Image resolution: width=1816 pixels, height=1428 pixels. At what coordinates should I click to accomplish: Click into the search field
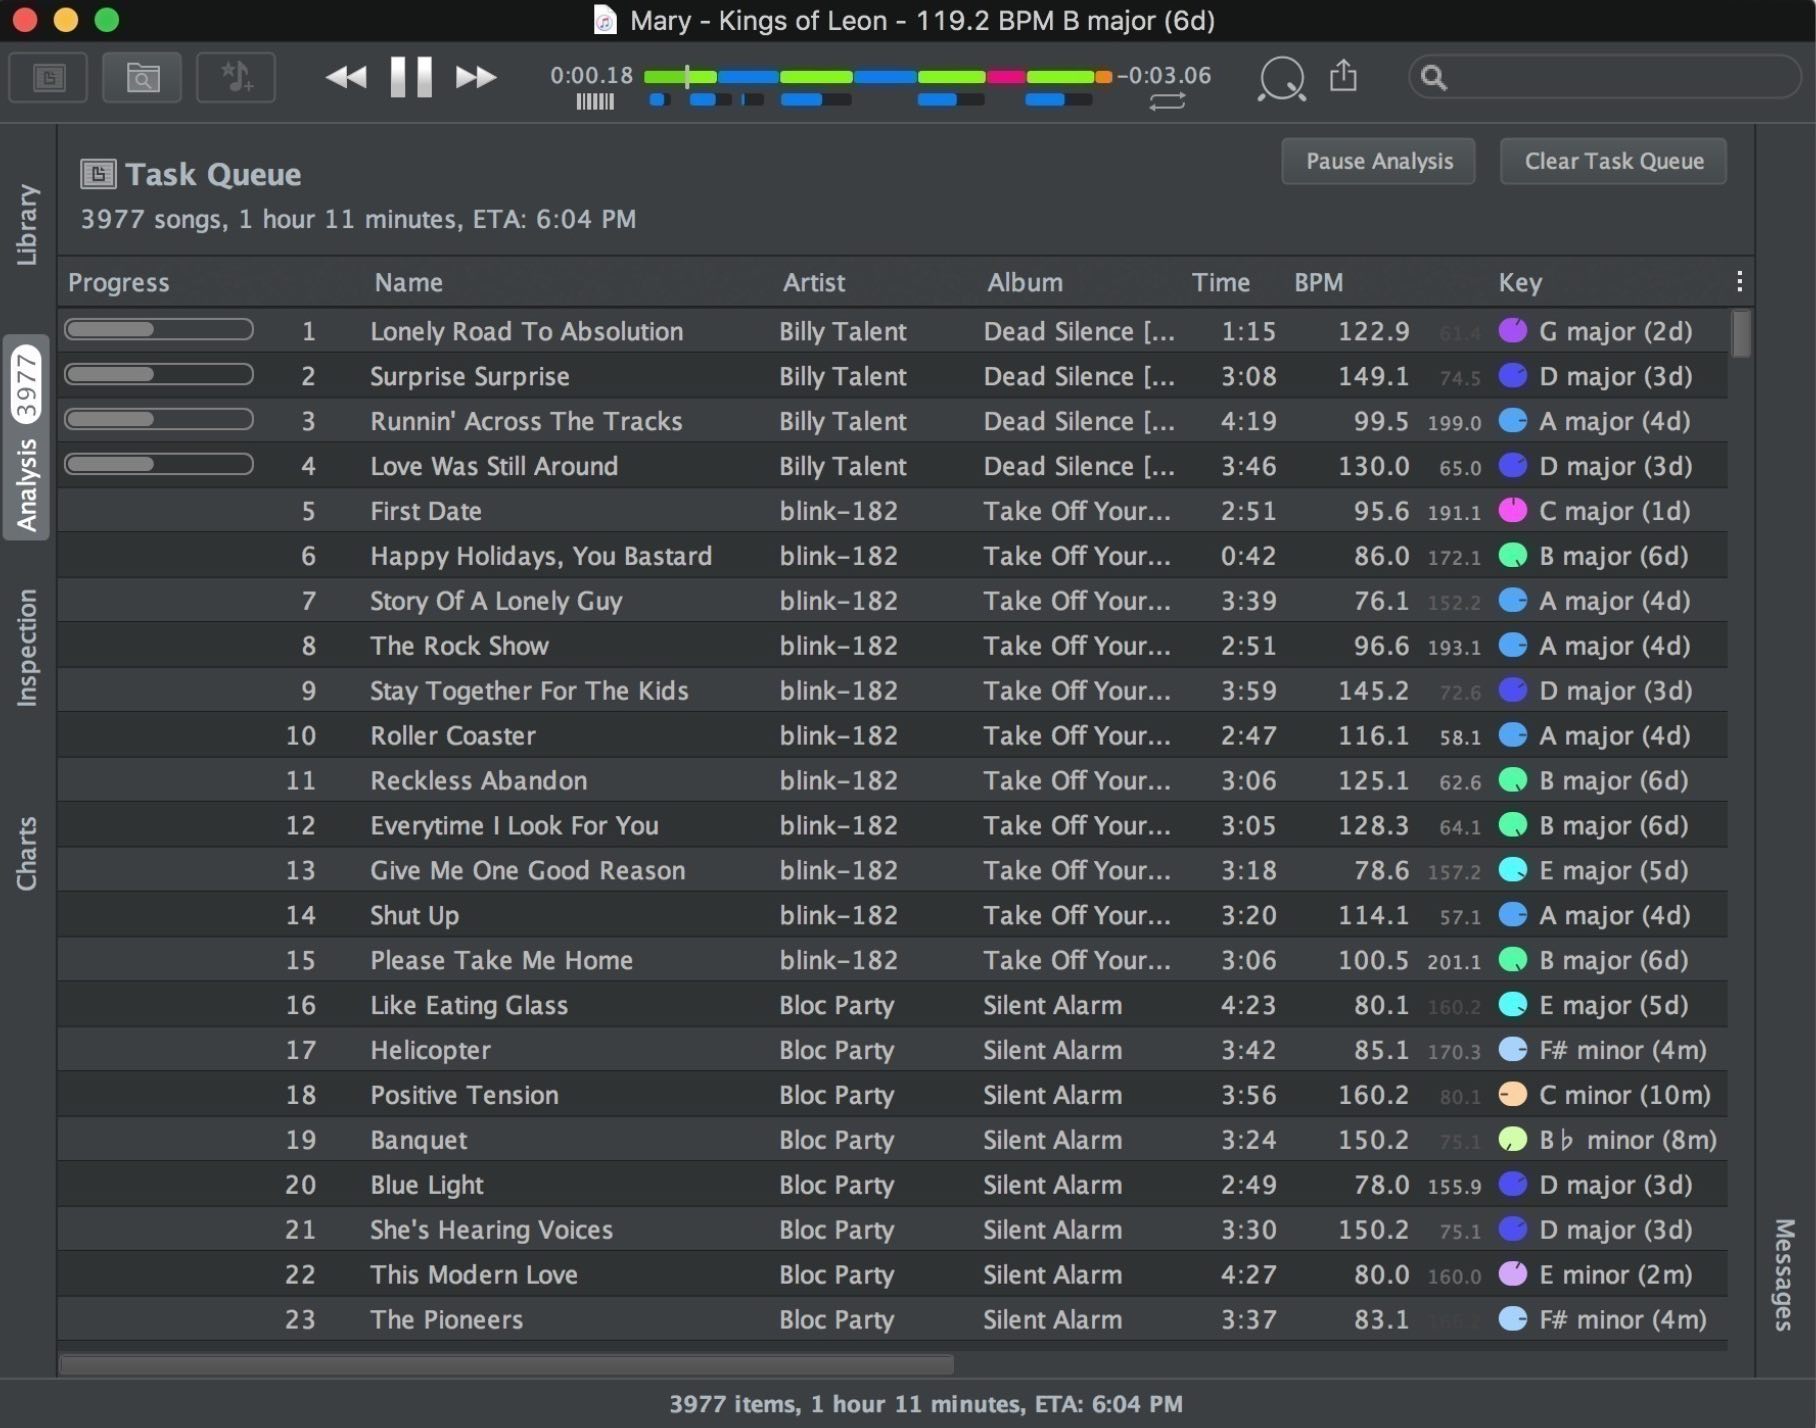(x=1605, y=77)
